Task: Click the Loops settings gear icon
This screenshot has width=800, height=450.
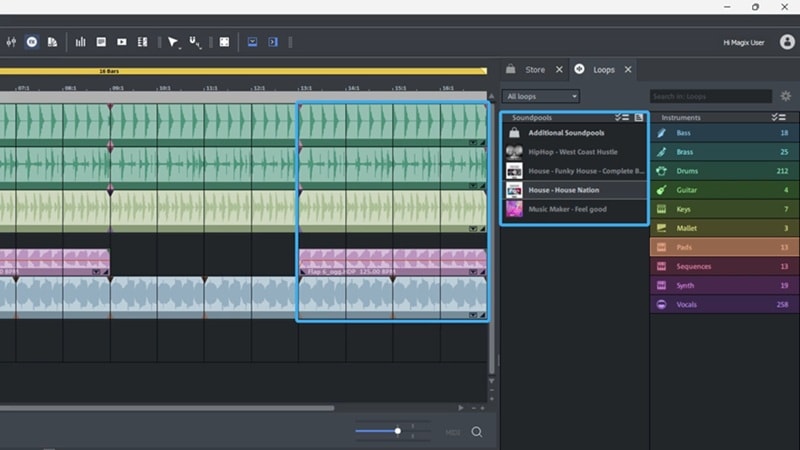Action: 785,96
